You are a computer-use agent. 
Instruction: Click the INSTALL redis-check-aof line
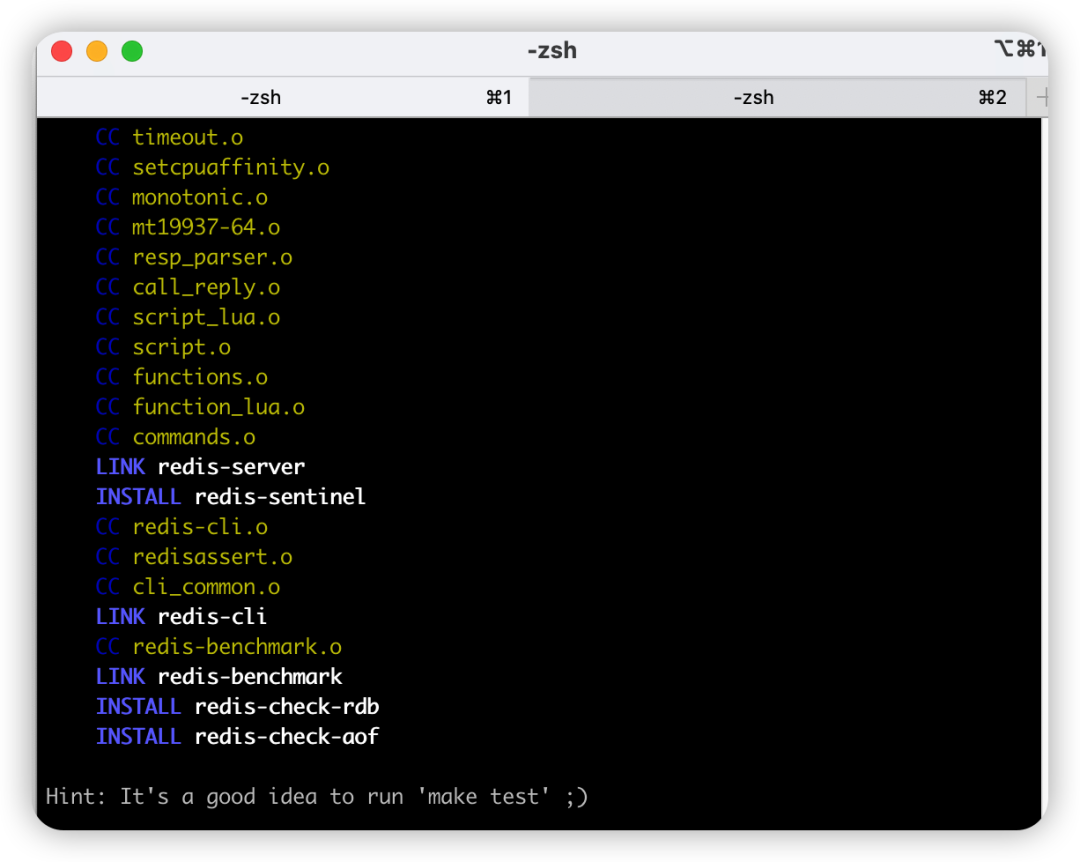pos(237,737)
